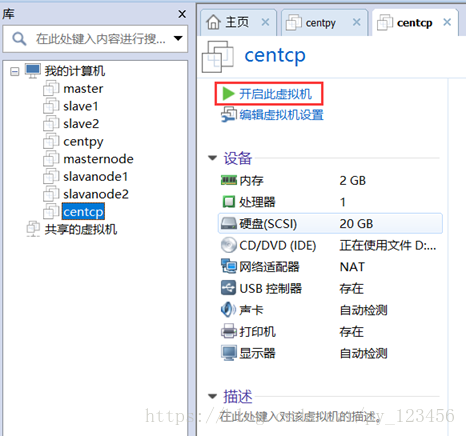
Task: Click the USB 控制器 存在 value
Action: coord(351,288)
